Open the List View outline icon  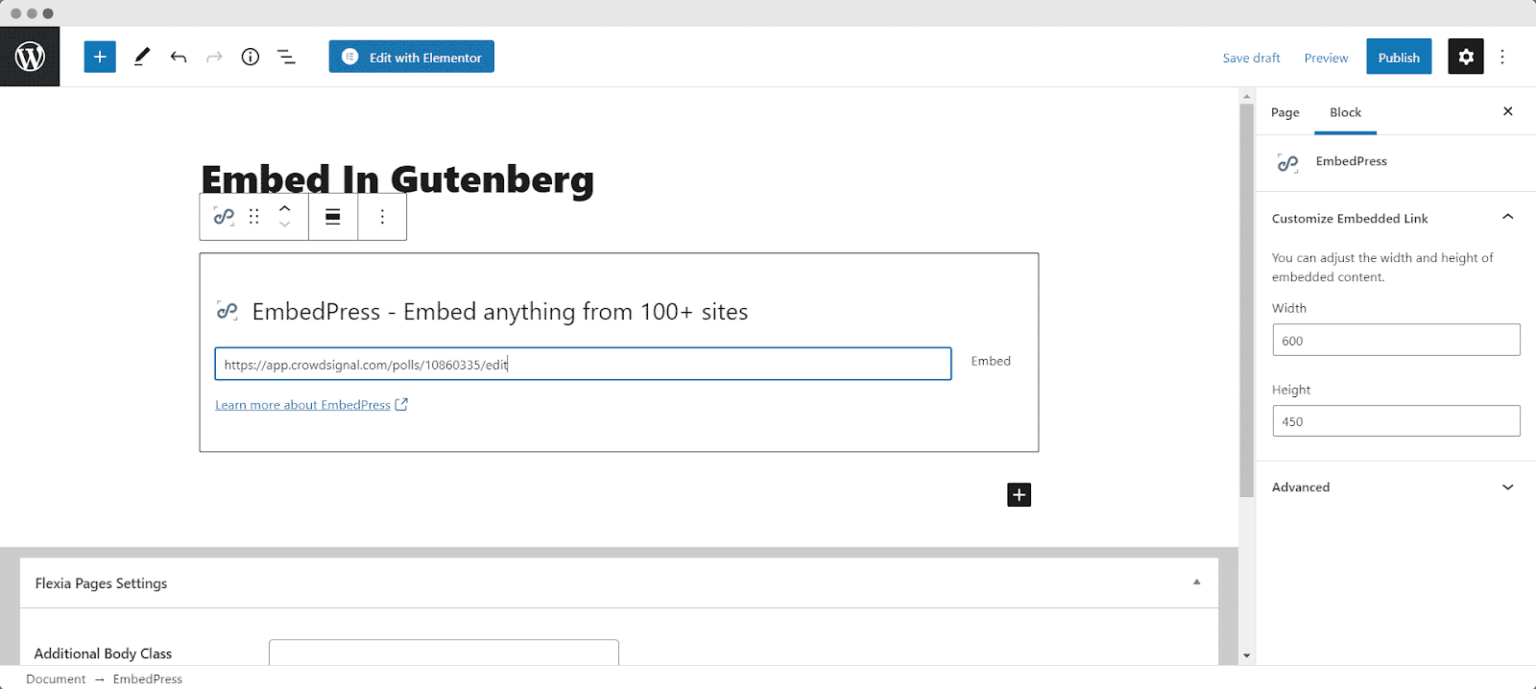pos(287,56)
